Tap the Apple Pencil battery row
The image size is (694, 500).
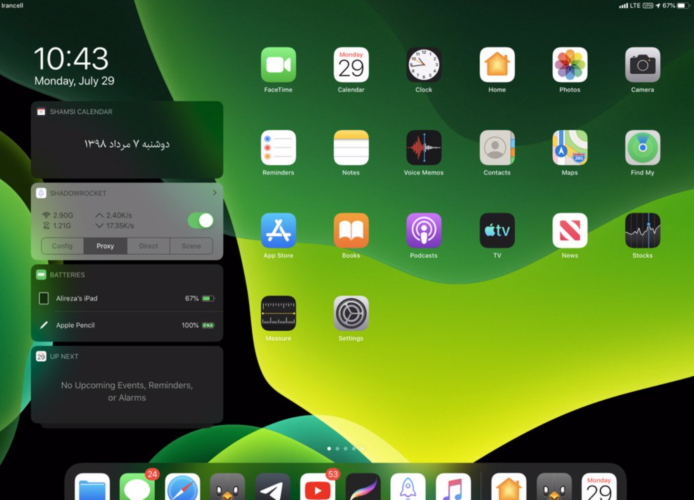(x=127, y=325)
